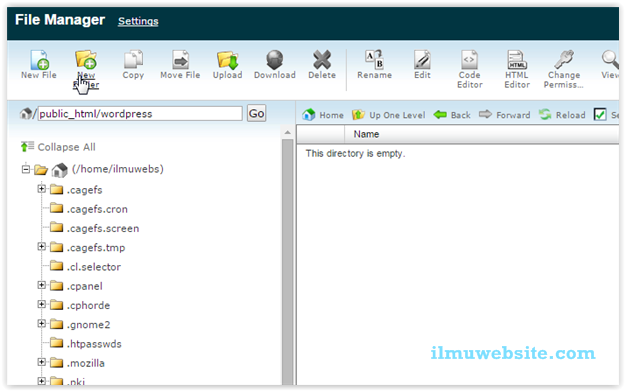Collapse the /home/ilmuwebs root node
This screenshot has height=391, width=625.
(26, 169)
